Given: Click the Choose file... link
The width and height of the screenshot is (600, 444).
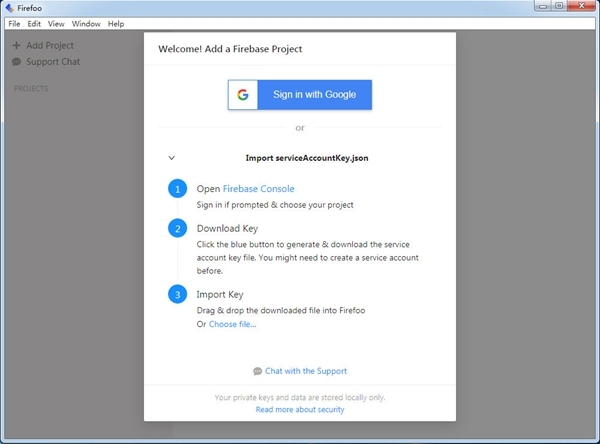Looking at the screenshot, I should [x=232, y=324].
